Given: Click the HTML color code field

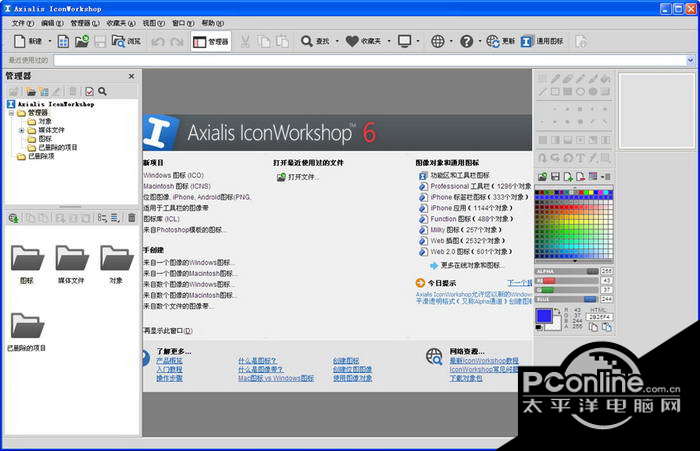Looking at the screenshot, I should 600,317.
